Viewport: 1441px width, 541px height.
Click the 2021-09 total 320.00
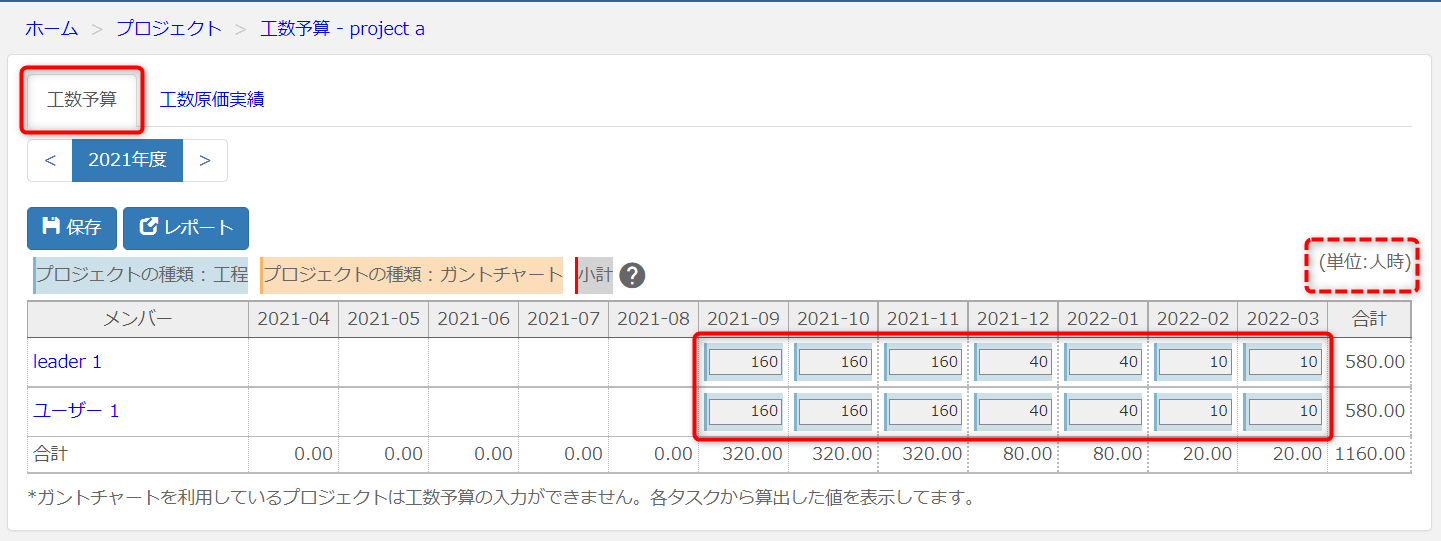(753, 454)
